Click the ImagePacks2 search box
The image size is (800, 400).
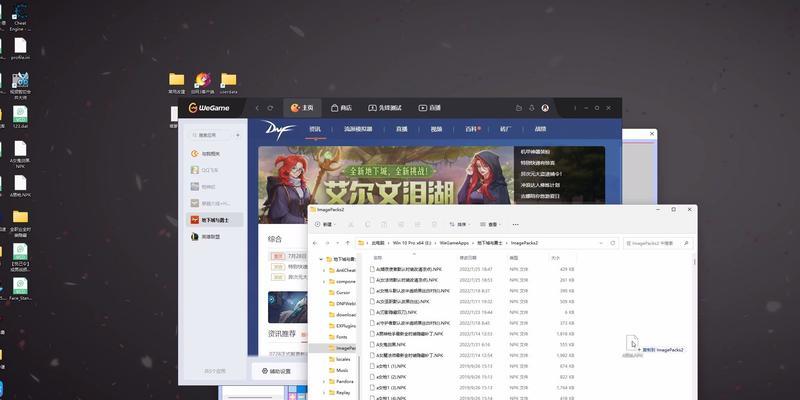(658, 243)
